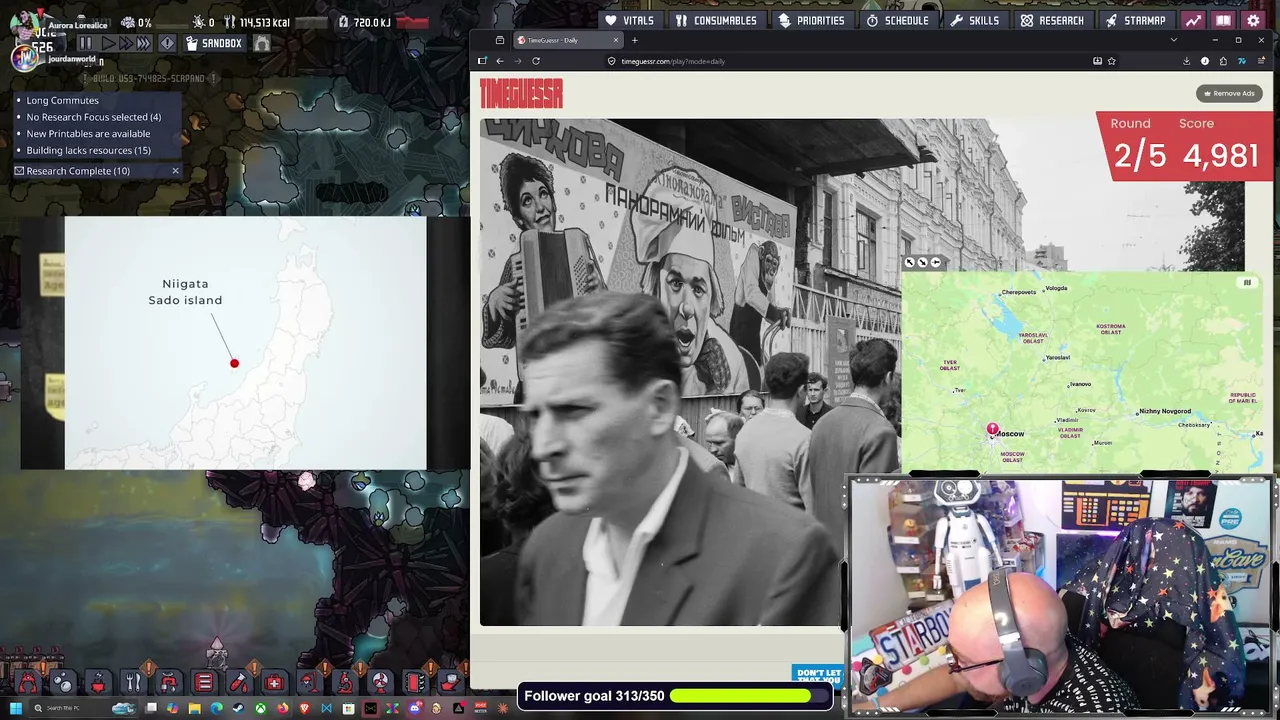Dismiss the Research Complete notification
Image resolution: width=1280 pixels, height=720 pixels.
tap(175, 171)
